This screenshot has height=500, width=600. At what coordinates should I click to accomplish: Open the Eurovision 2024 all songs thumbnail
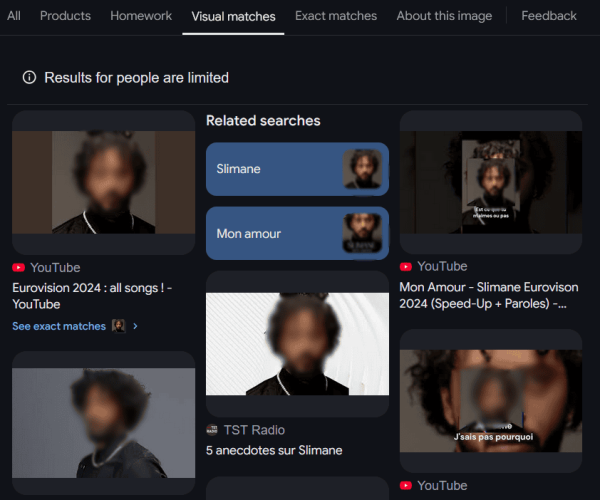(x=104, y=182)
